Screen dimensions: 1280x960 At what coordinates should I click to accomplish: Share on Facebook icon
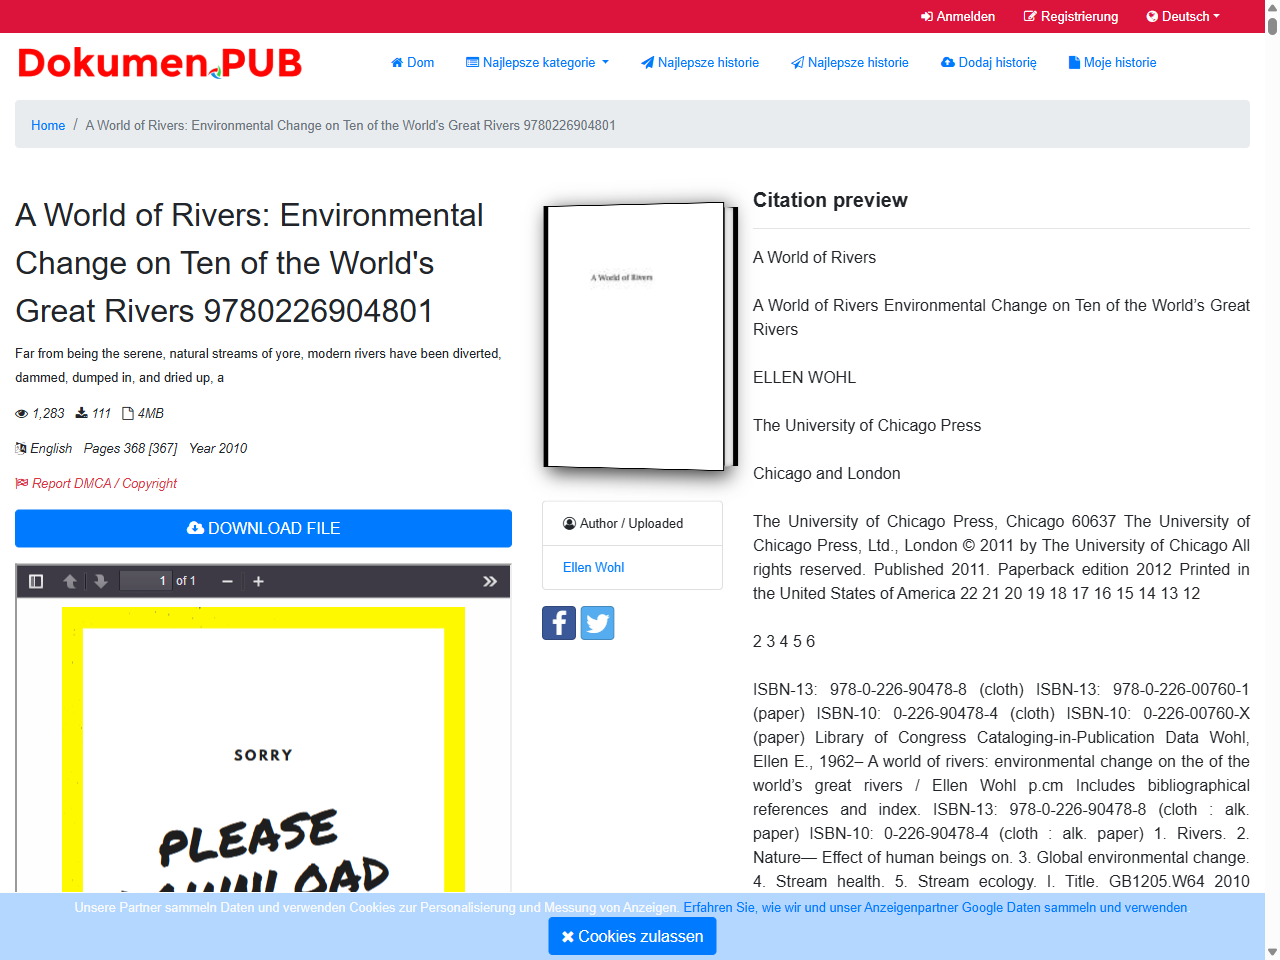click(559, 623)
